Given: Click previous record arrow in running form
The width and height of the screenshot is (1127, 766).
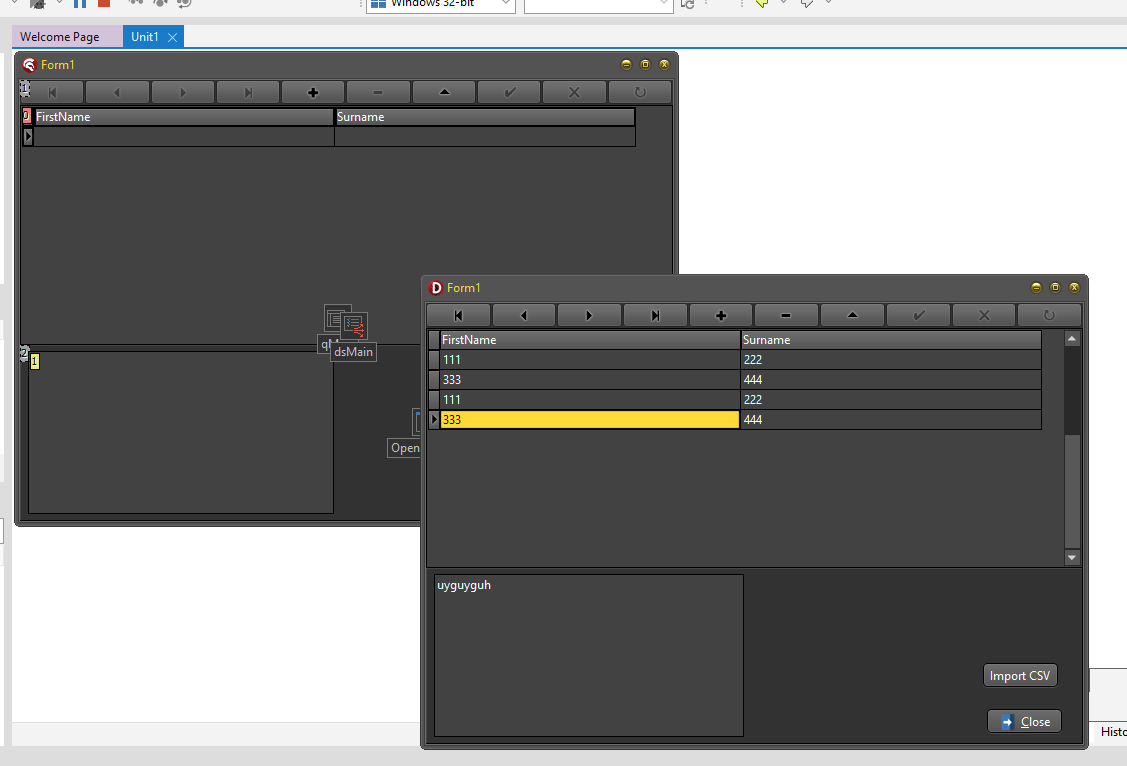Looking at the screenshot, I should (x=523, y=316).
